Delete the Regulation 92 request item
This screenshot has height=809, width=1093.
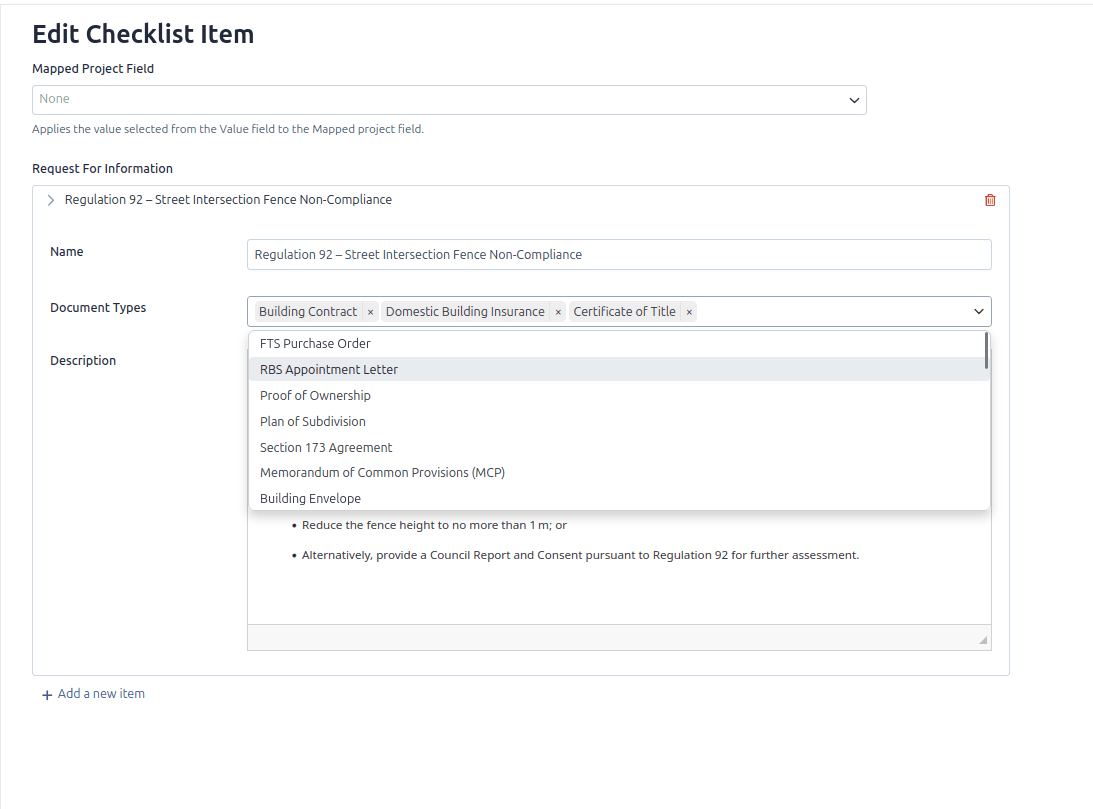(x=990, y=200)
